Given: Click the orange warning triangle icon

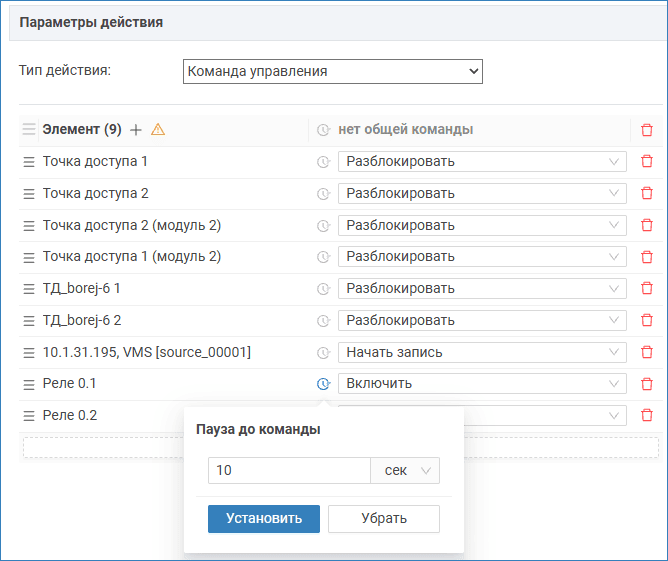Looking at the screenshot, I should click(x=158, y=129).
